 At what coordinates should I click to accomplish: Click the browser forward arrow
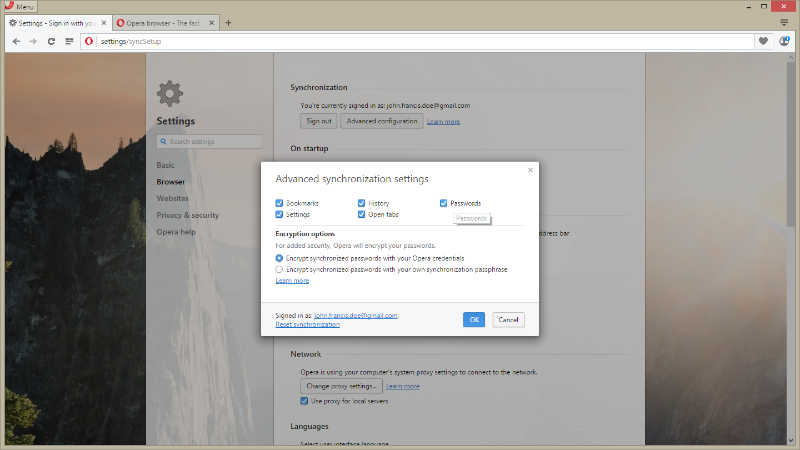[33, 41]
